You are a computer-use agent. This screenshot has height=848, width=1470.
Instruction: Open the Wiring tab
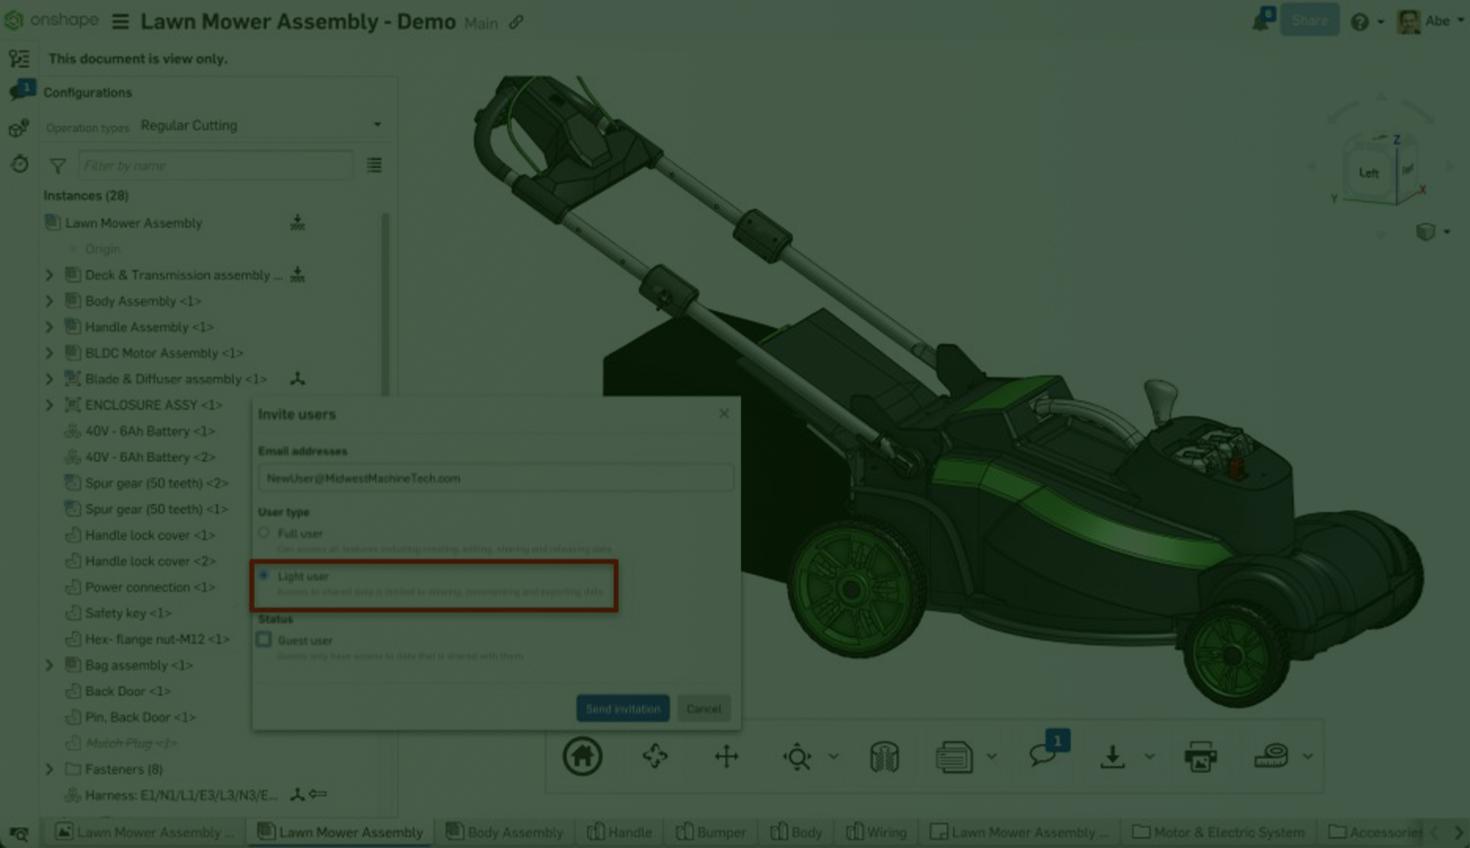click(877, 832)
